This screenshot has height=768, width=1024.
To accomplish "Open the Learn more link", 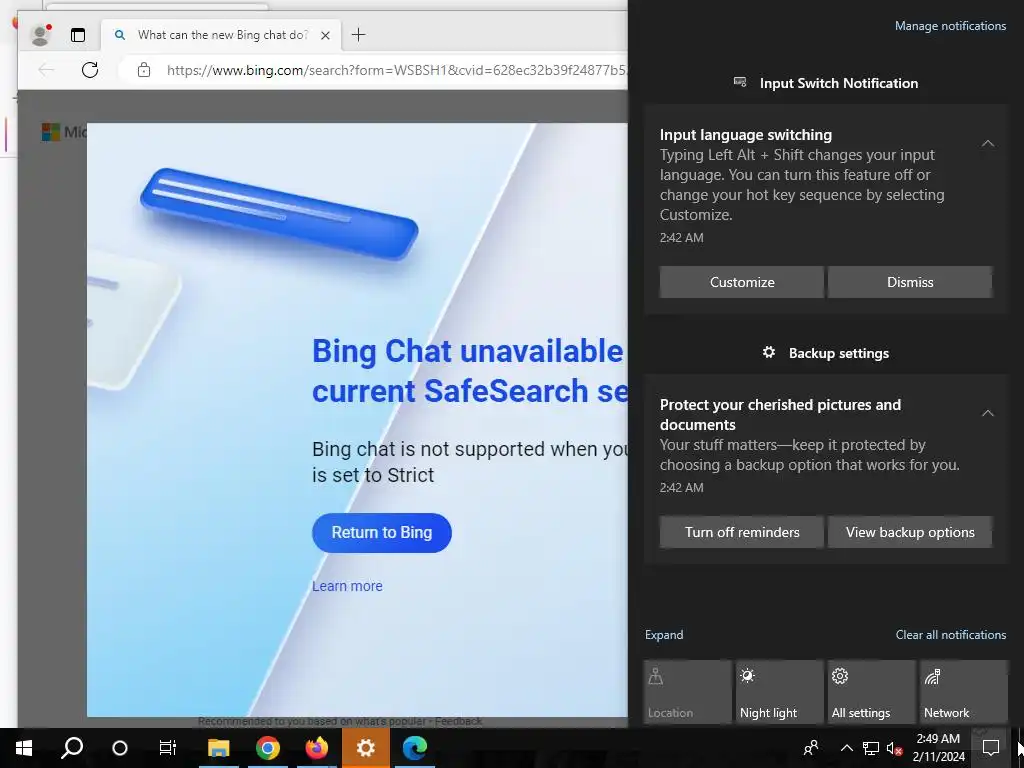I will (347, 586).
